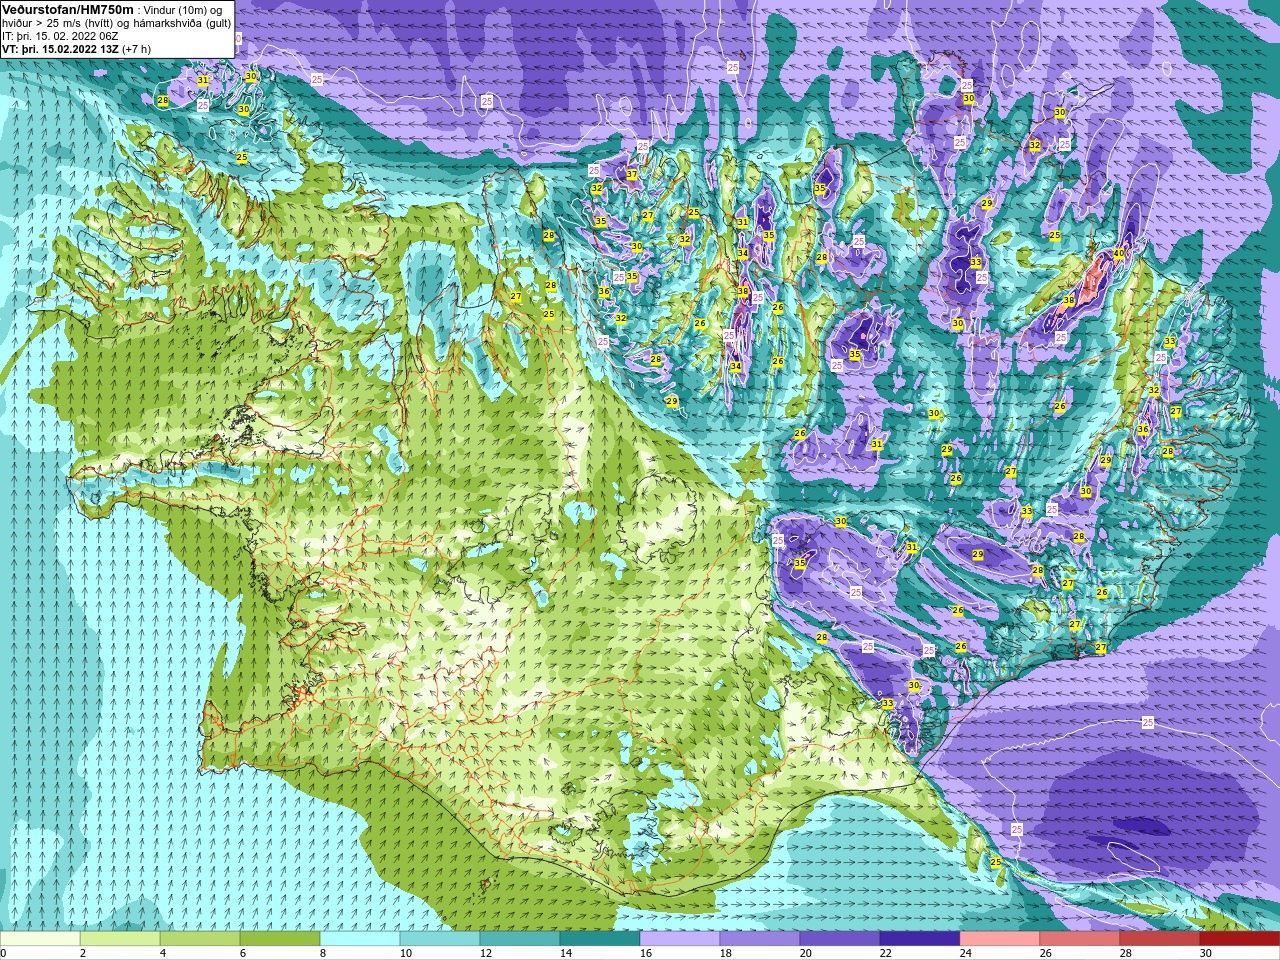Image resolution: width=1280 pixels, height=960 pixels.
Task: Select the 26–28 m/s salmon legend swatch
Action: pyautogui.click(x=1080, y=939)
